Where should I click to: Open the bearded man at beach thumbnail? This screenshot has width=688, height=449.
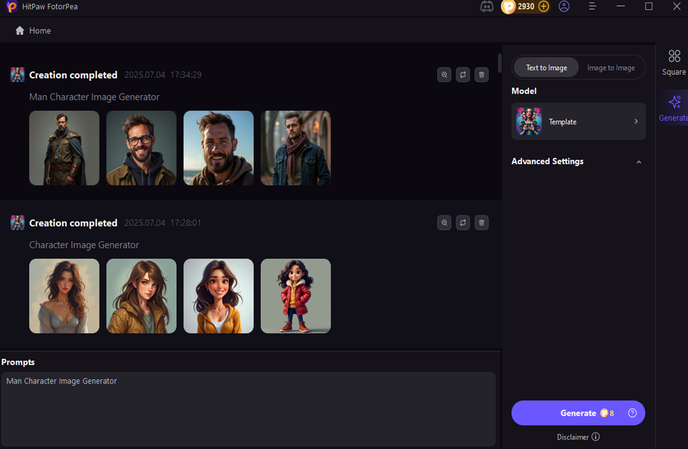(x=219, y=148)
